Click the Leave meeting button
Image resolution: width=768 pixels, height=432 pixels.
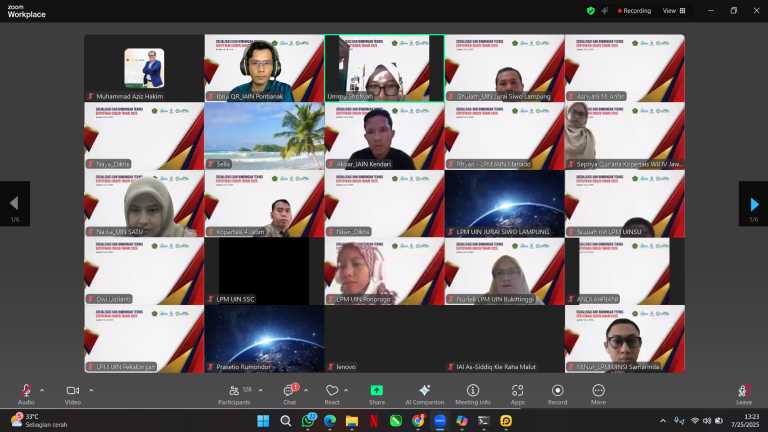(743, 391)
